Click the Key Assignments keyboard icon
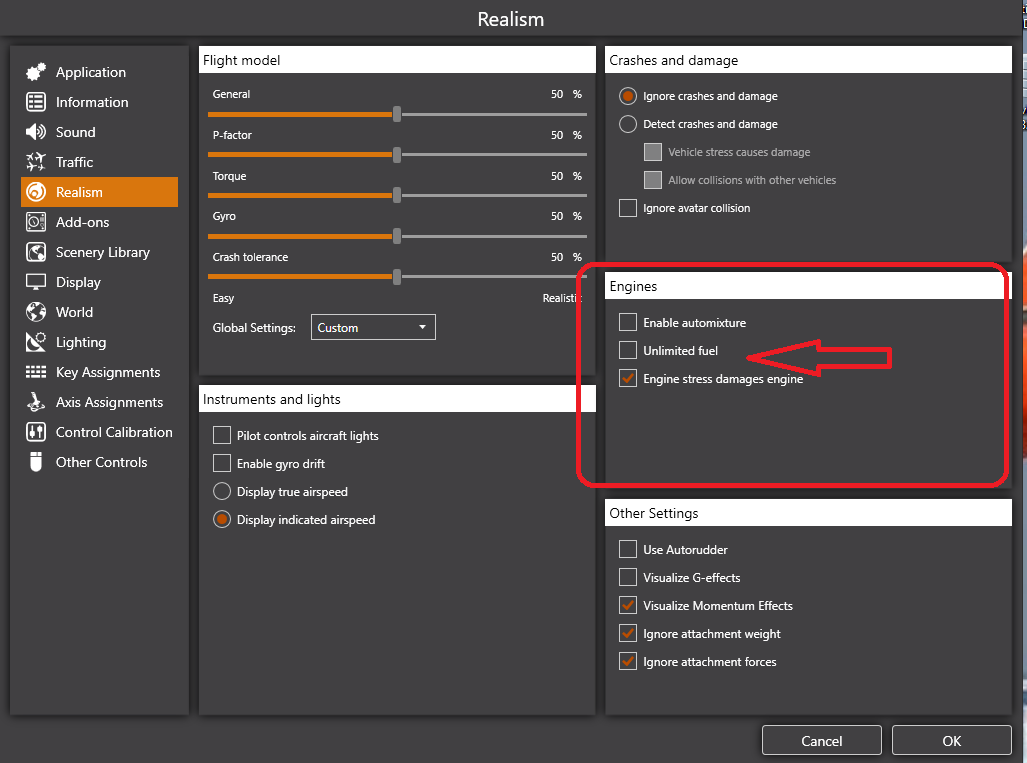This screenshot has height=763, width=1027. pyautogui.click(x=36, y=372)
